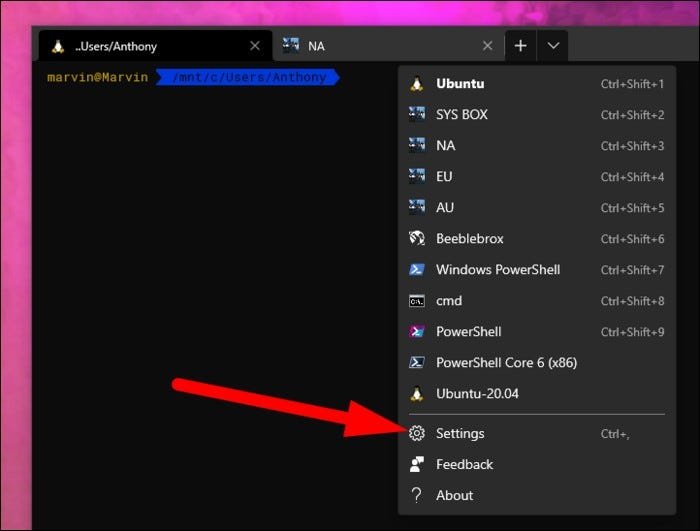Close the ..Users/Anthony tab
700x531 pixels.
tap(255, 46)
